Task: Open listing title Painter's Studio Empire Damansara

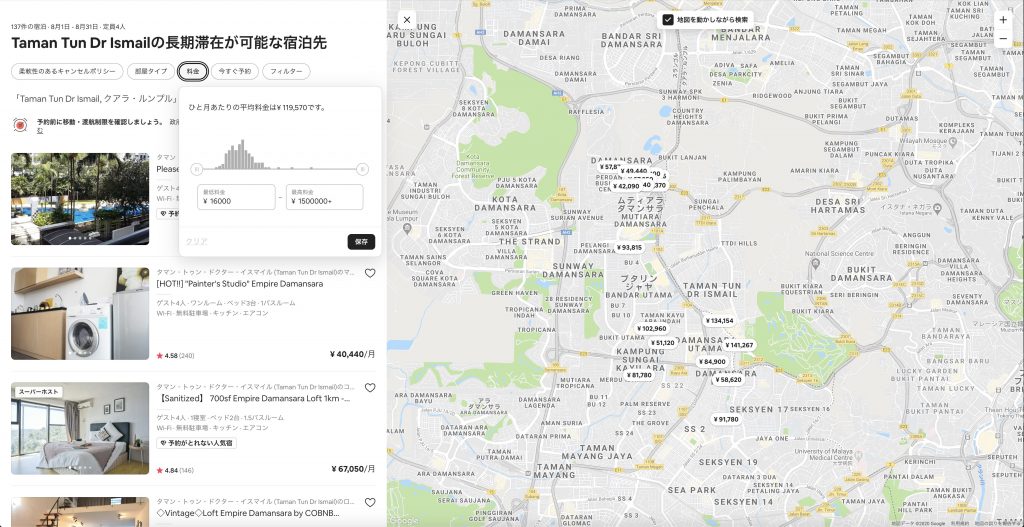Action: [x=240, y=284]
